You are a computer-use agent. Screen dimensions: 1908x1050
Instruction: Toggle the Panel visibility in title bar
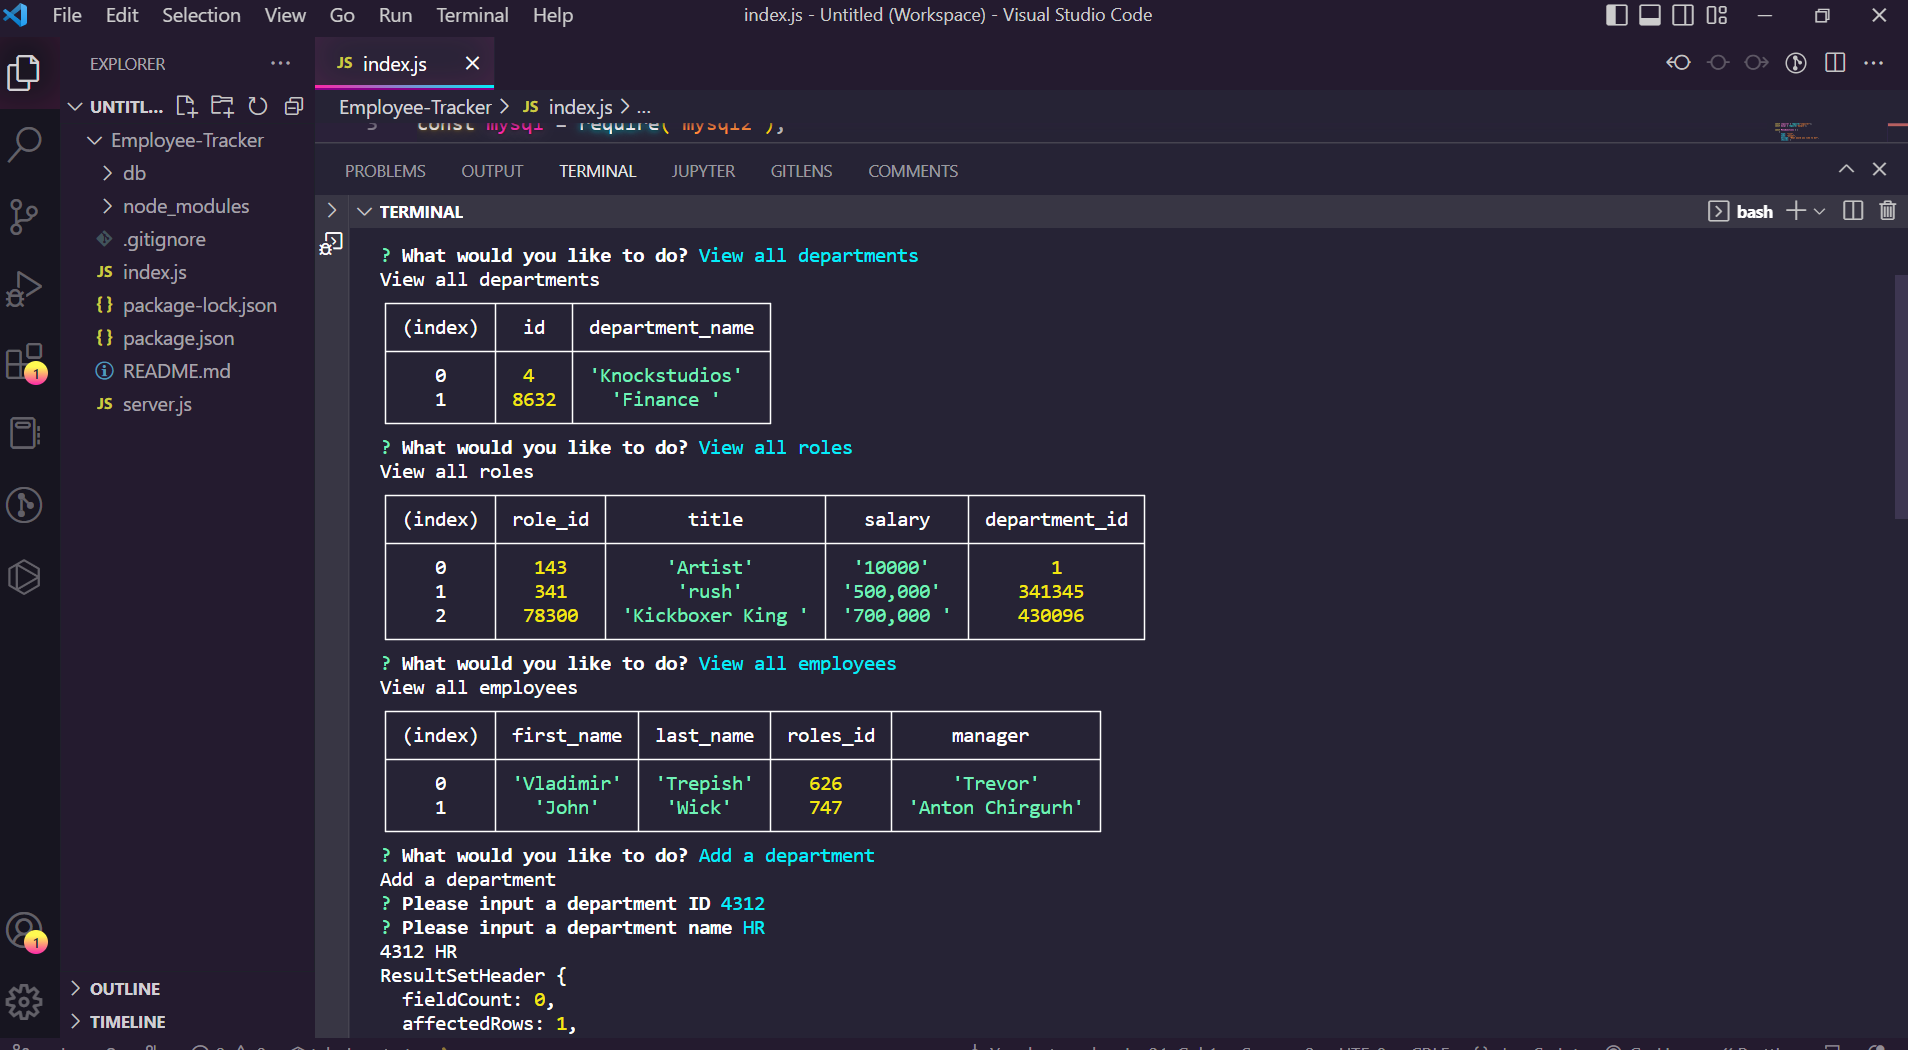point(1649,15)
